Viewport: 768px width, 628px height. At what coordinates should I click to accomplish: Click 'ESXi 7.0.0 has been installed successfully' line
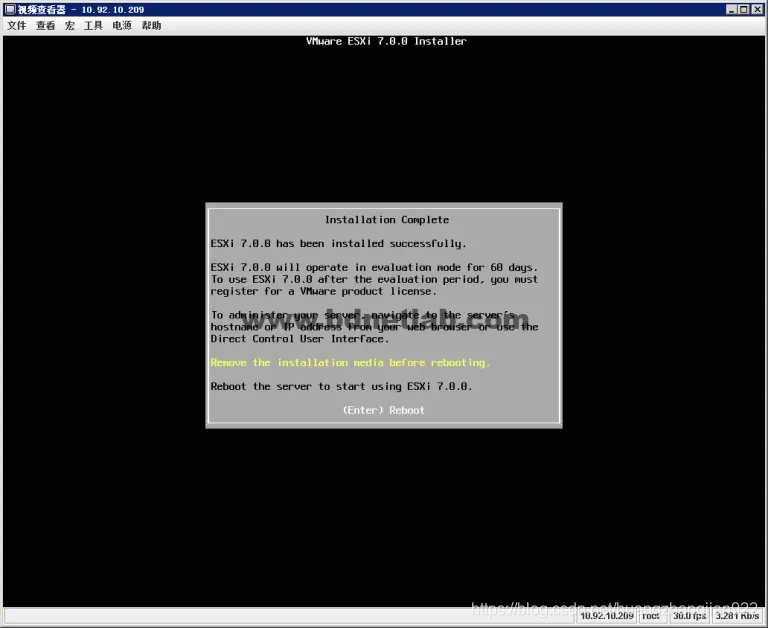(338, 243)
